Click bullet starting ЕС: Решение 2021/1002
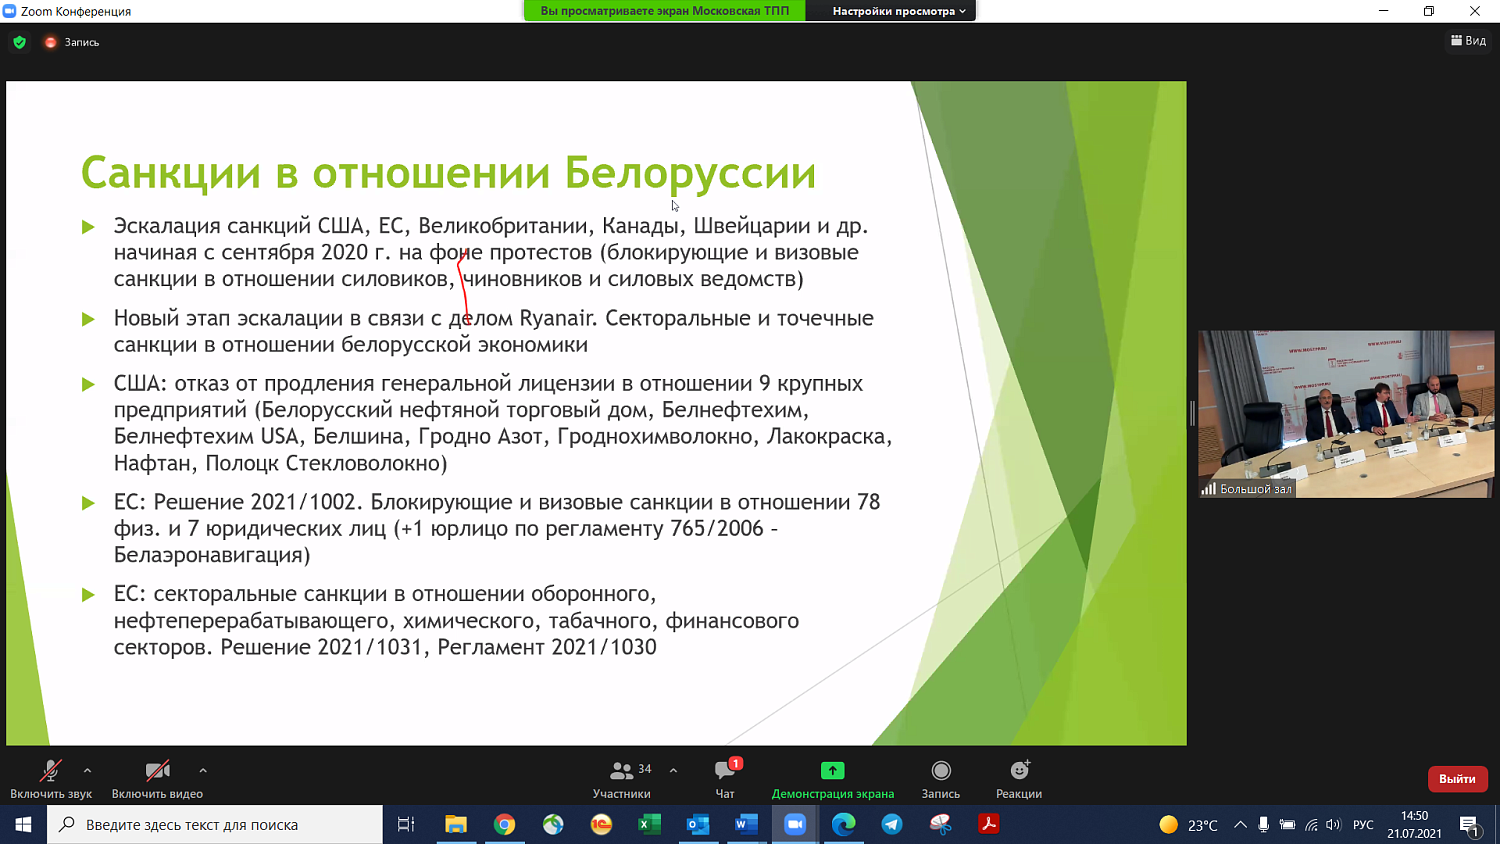The width and height of the screenshot is (1500, 844). point(497,528)
